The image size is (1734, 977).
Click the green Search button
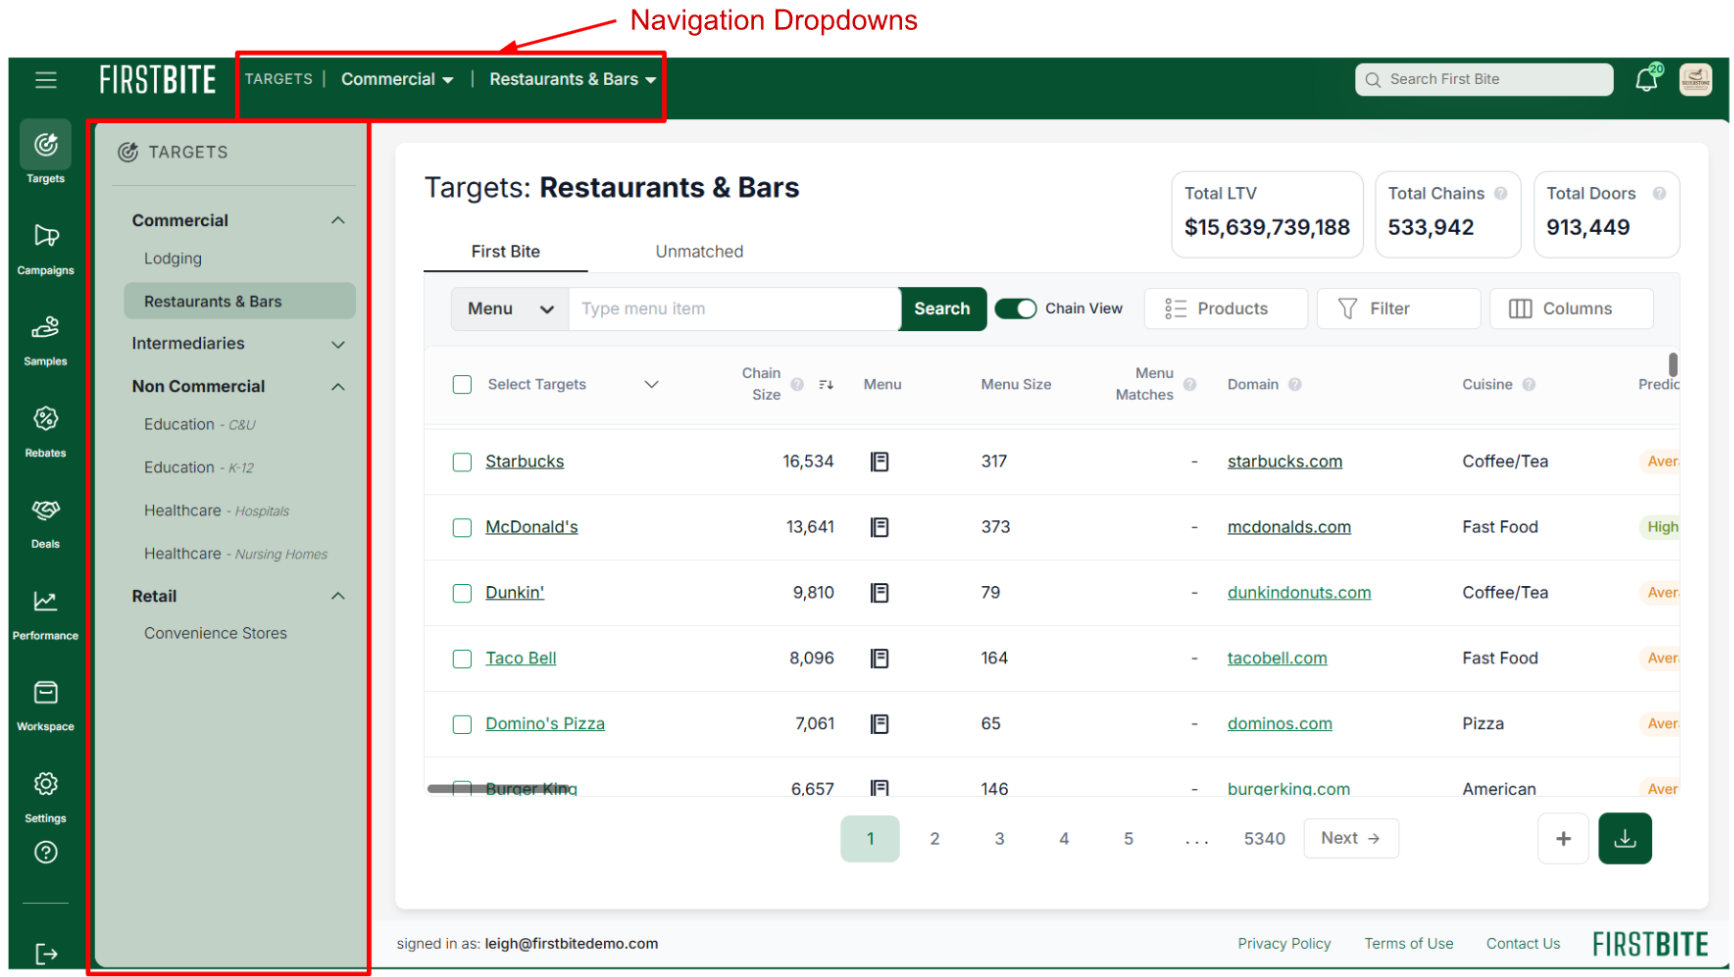pyautogui.click(x=943, y=309)
